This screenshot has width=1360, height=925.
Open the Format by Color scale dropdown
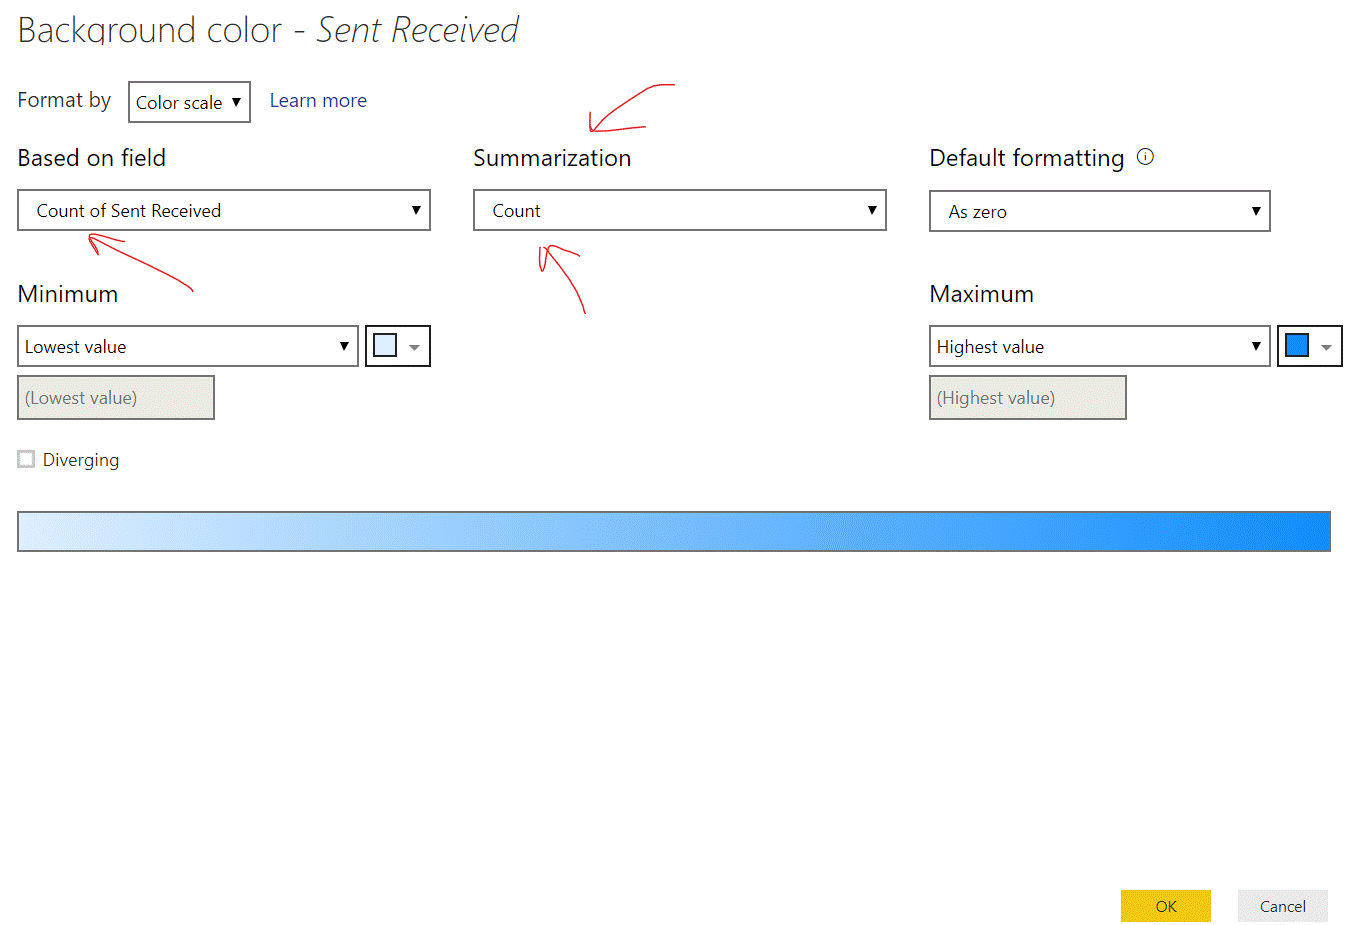click(x=189, y=102)
